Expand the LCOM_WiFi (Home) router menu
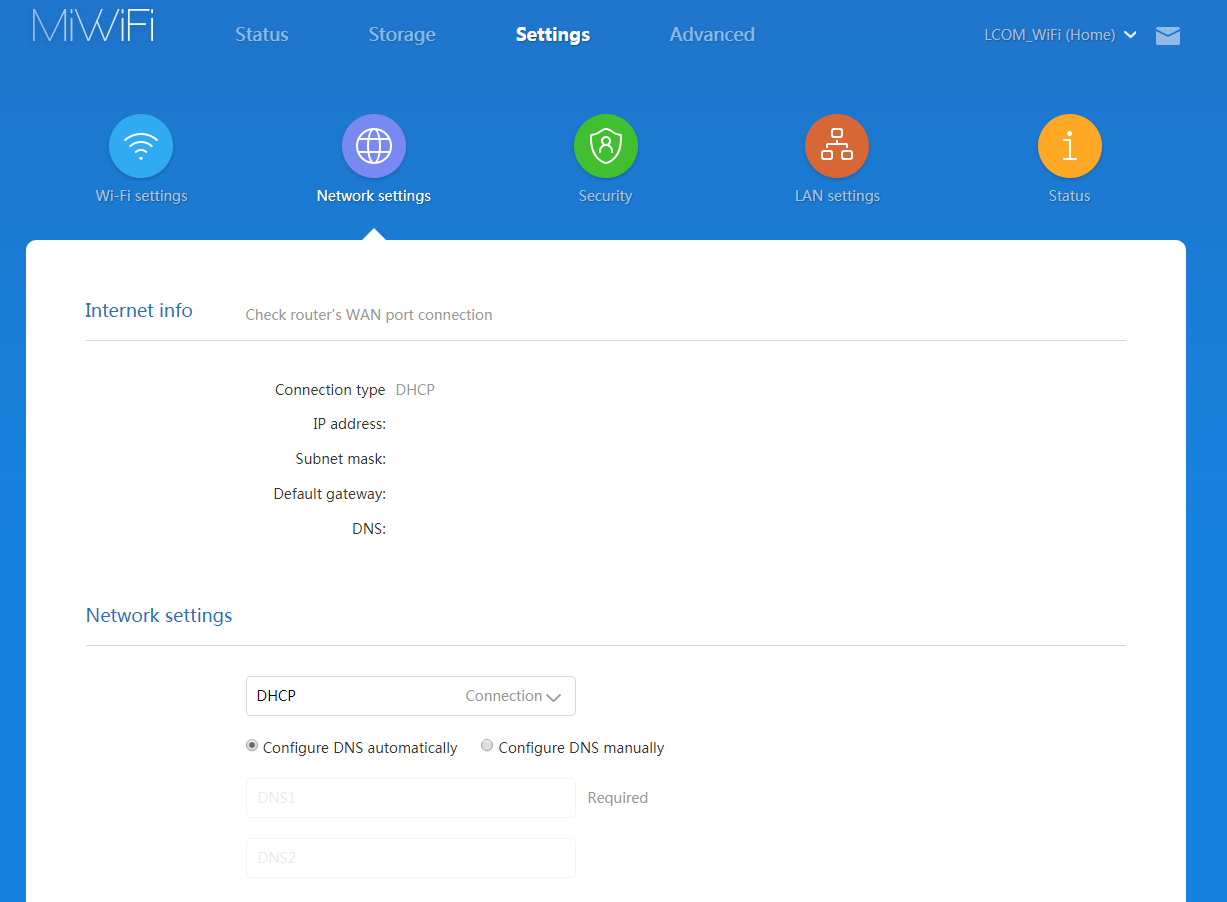 point(1060,35)
